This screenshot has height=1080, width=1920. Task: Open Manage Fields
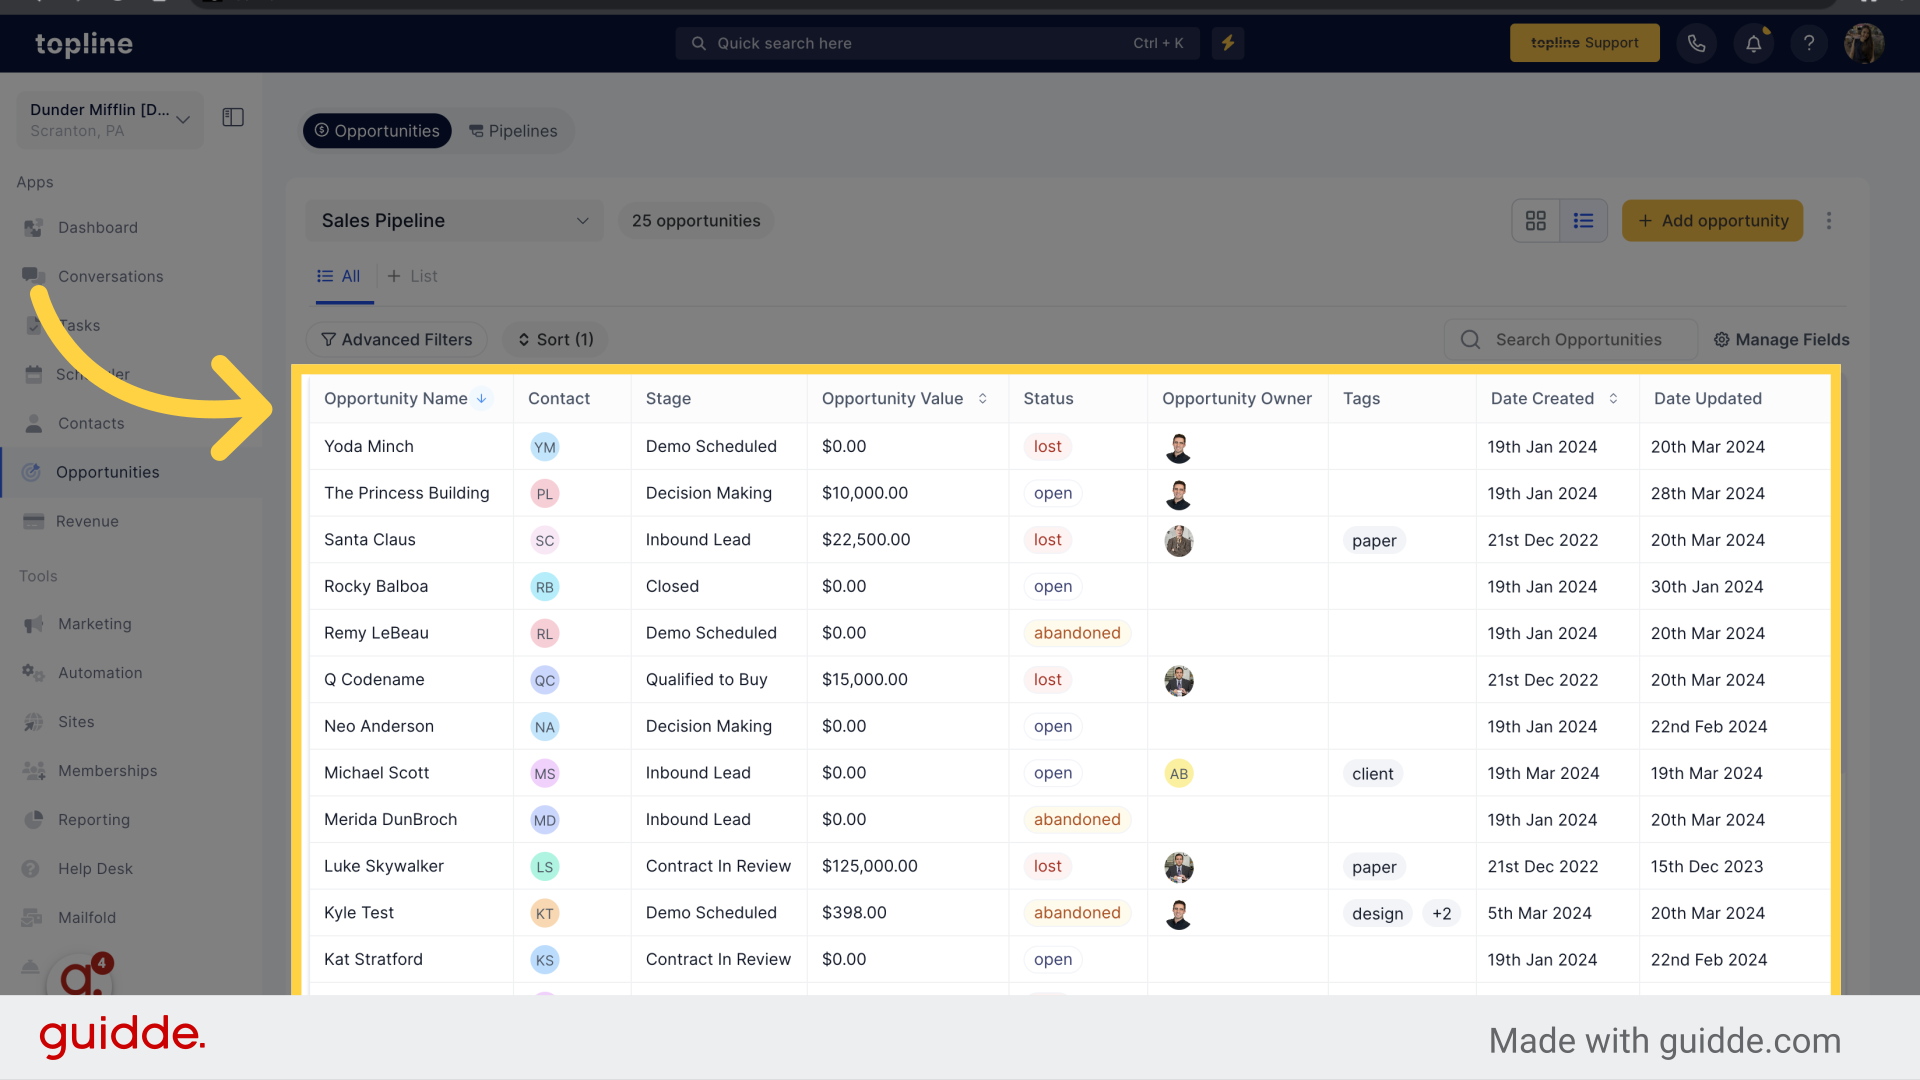[x=1781, y=340]
